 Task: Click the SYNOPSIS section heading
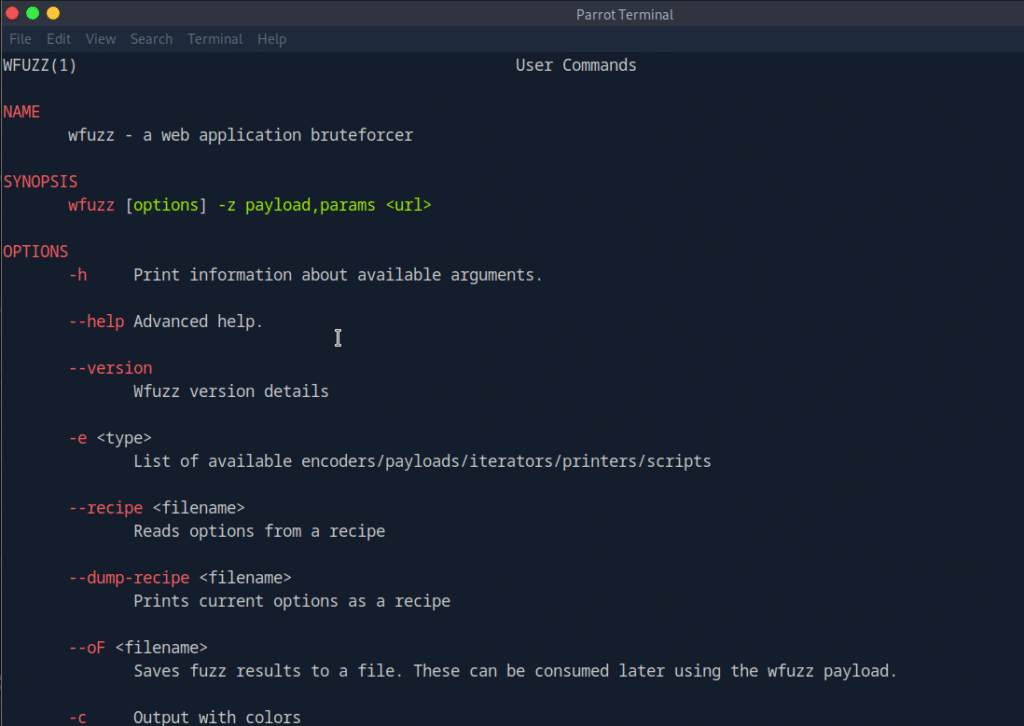(x=40, y=182)
